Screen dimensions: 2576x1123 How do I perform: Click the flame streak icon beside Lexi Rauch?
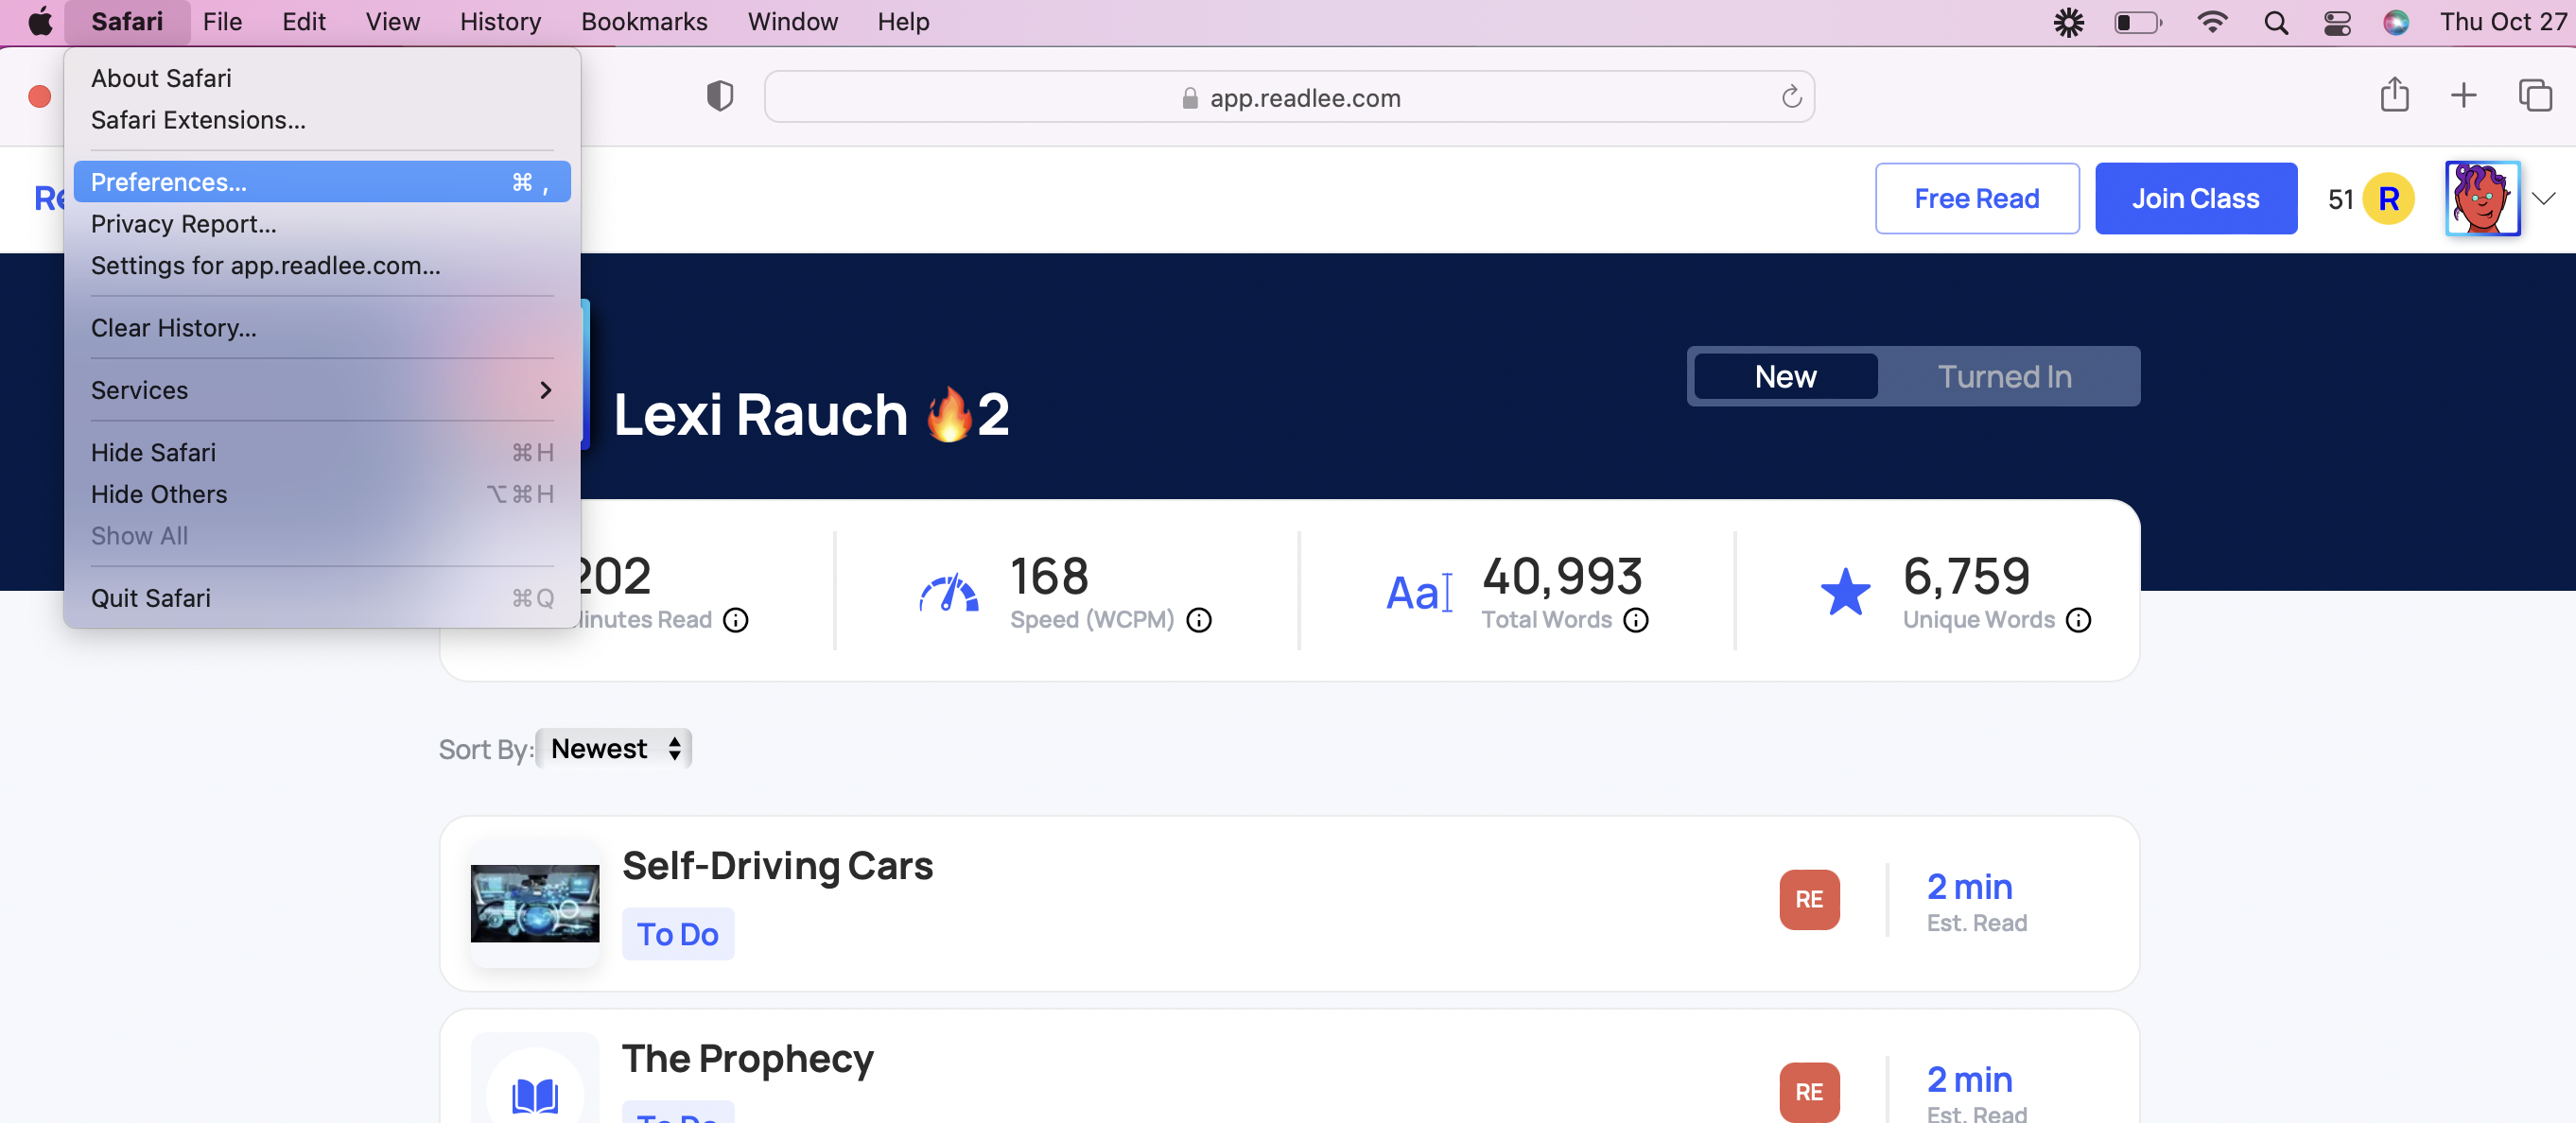pos(948,414)
